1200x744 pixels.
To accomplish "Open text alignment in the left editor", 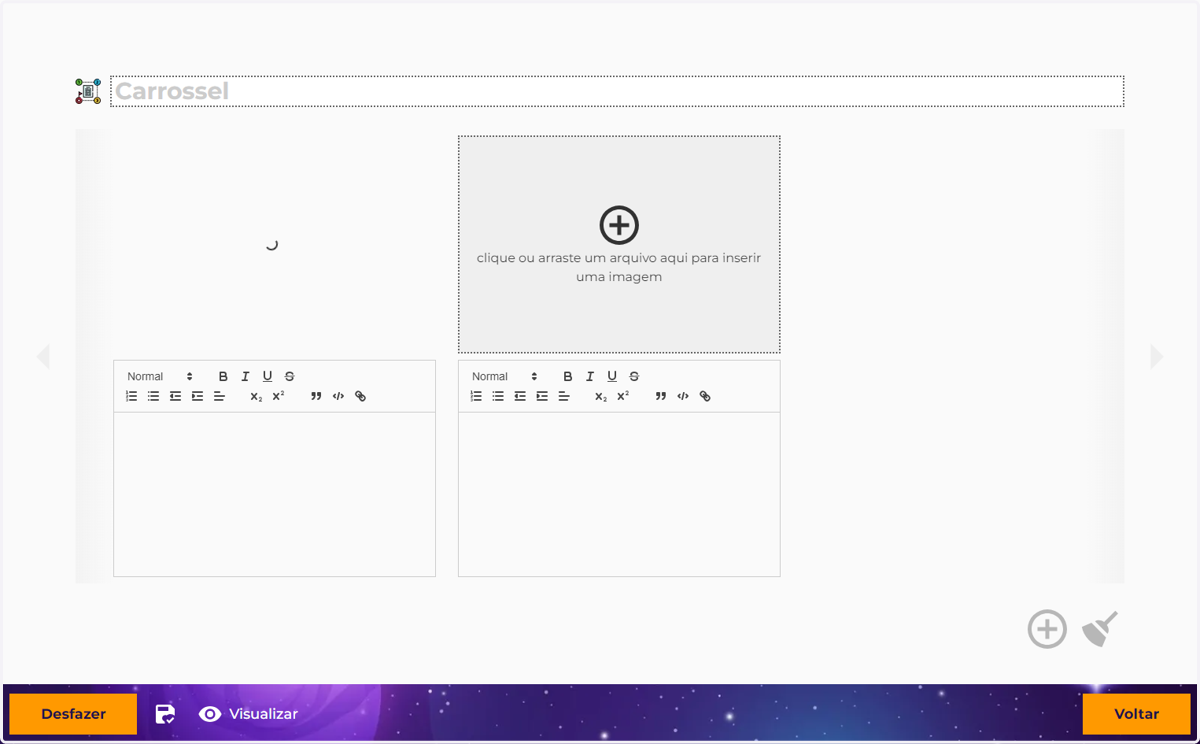I will tap(219, 396).
